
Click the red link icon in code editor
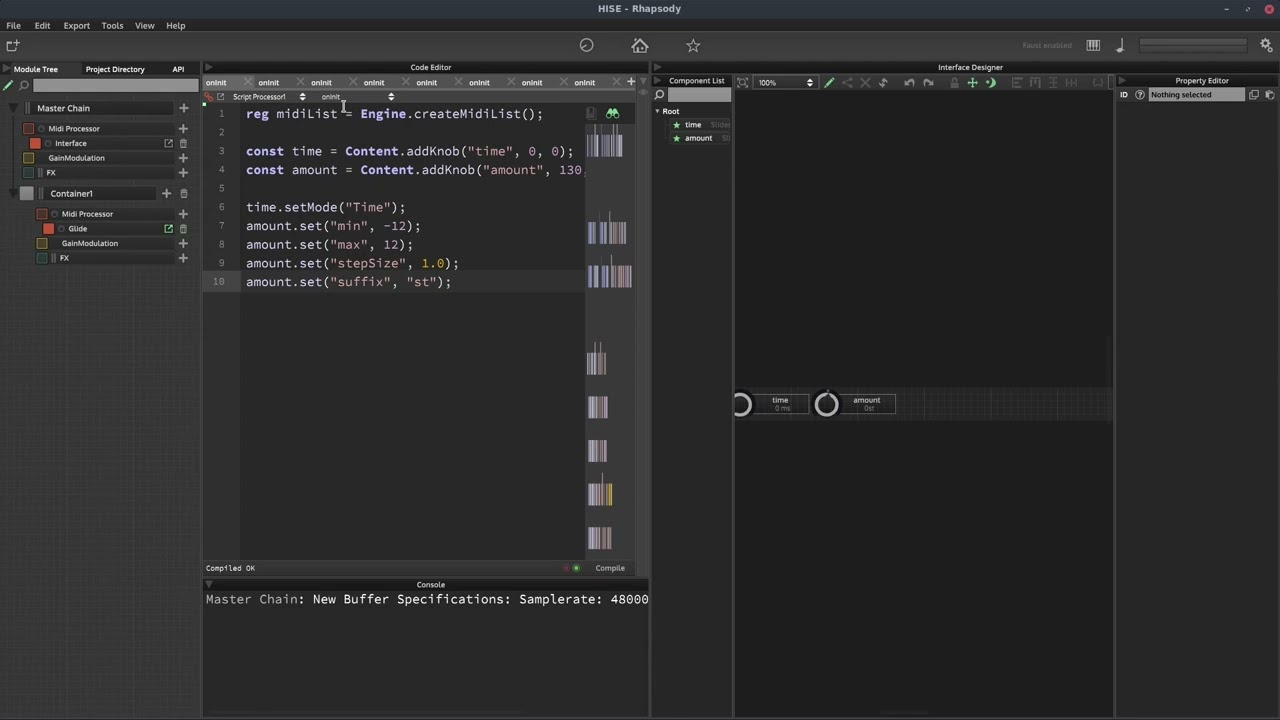[208, 97]
